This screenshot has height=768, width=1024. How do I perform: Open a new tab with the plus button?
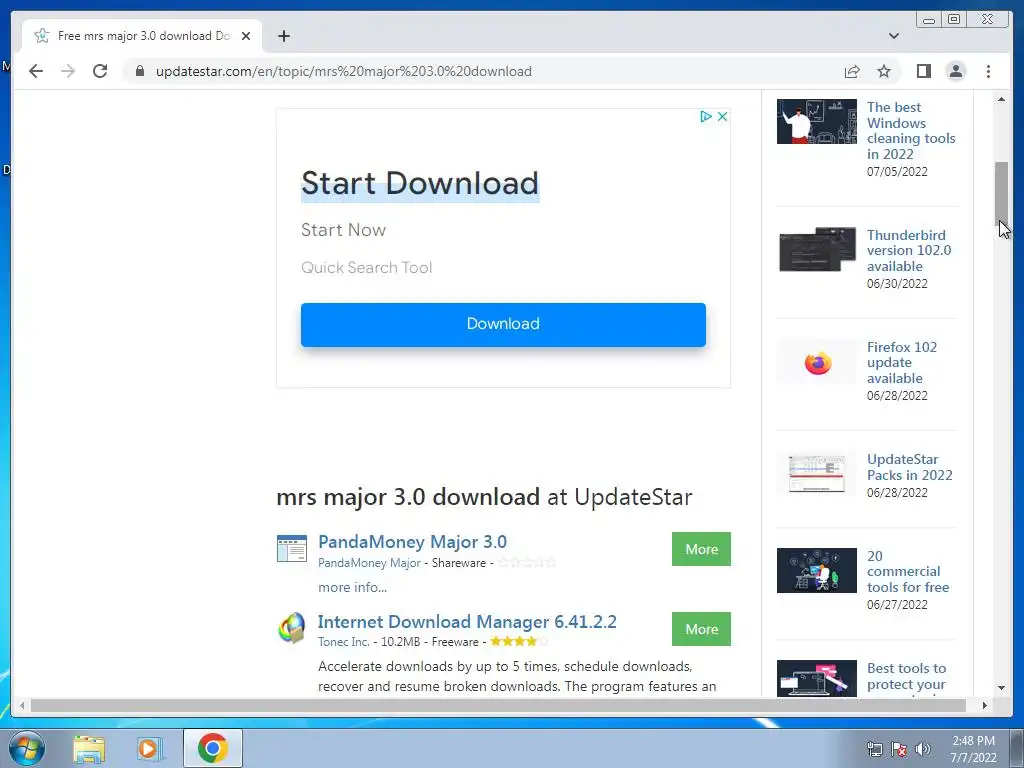coord(283,36)
